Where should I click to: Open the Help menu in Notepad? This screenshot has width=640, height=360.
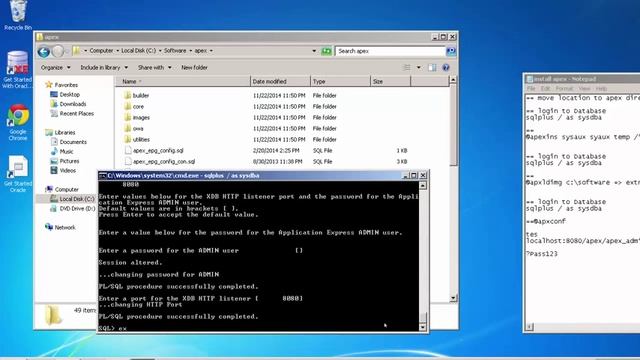click(x=601, y=89)
